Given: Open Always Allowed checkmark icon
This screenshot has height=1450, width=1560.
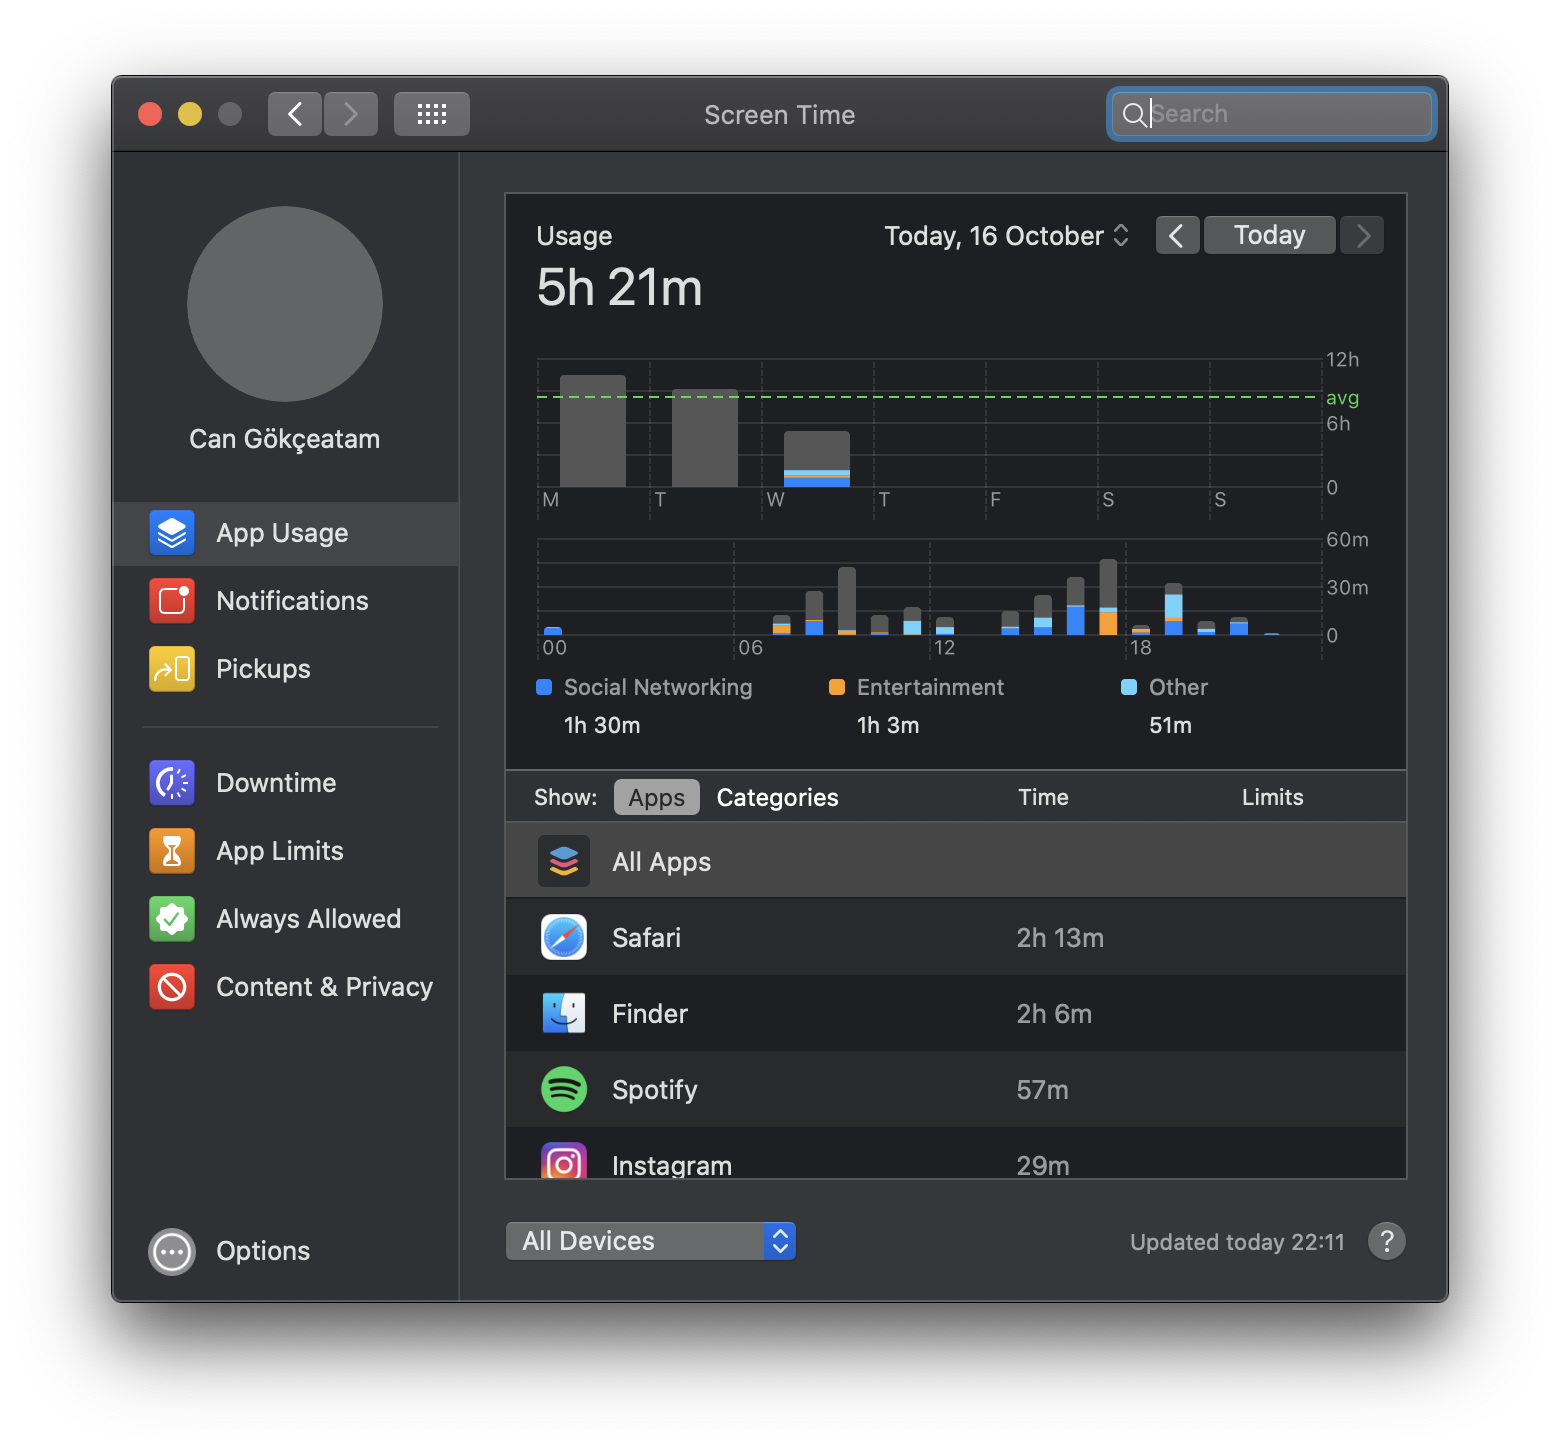Looking at the screenshot, I should (x=172, y=919).
